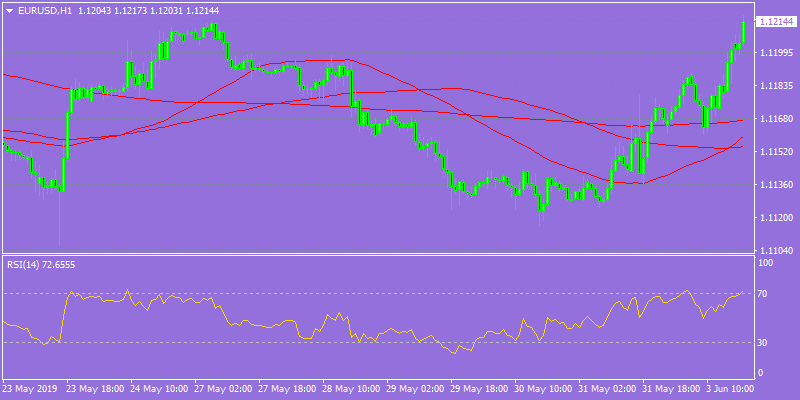Select time label 27 May 02:00

tap(223, 389)
